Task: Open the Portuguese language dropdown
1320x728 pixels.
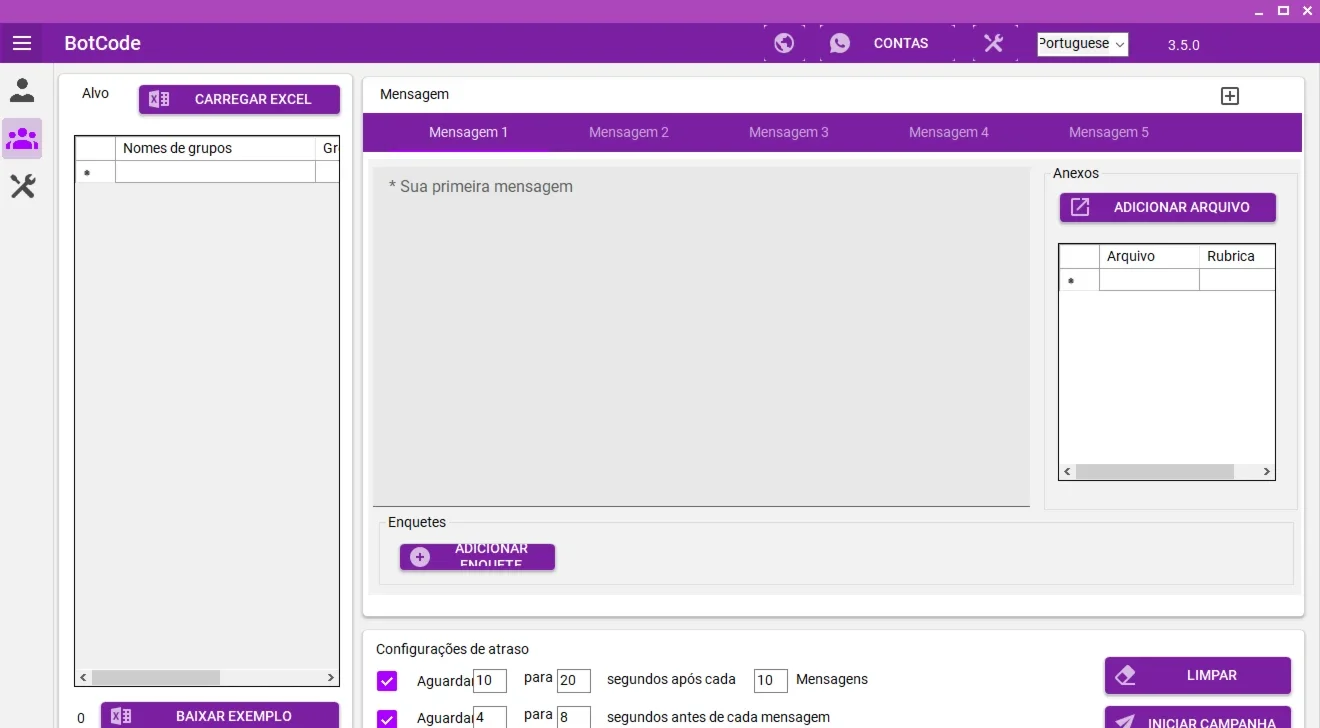Action: coord(1082,44)
